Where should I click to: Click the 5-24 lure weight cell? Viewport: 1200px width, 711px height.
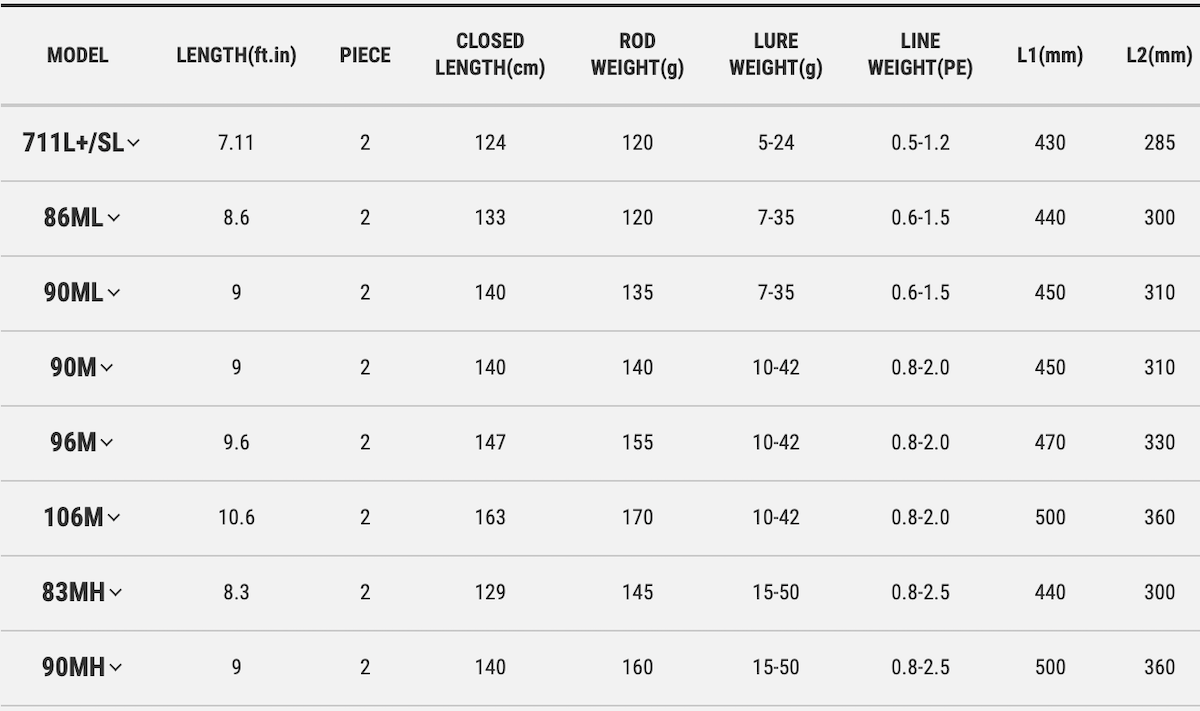click(x=776, y=143)
